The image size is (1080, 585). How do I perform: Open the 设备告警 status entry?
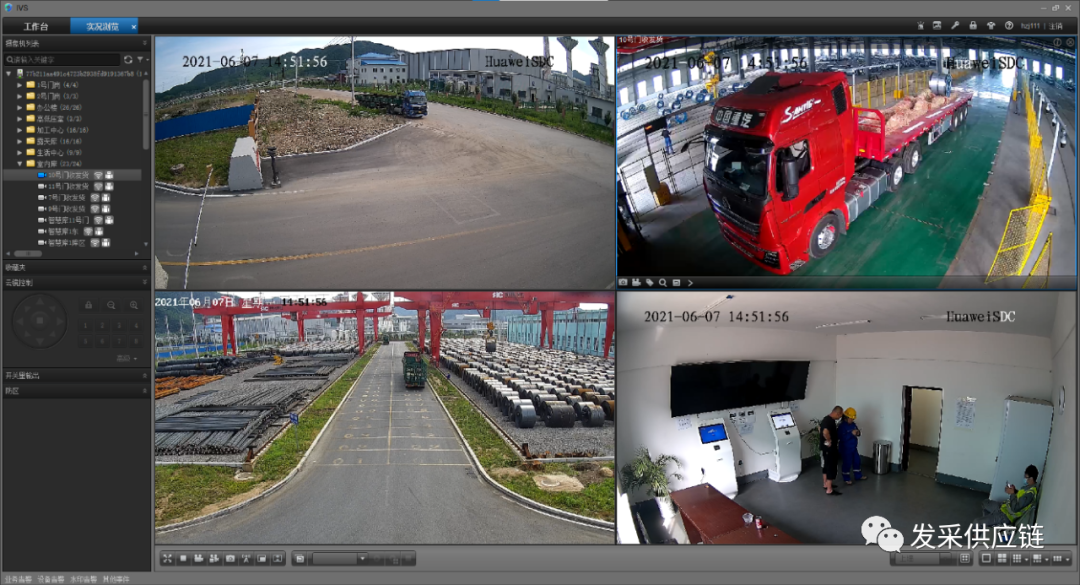50,579
